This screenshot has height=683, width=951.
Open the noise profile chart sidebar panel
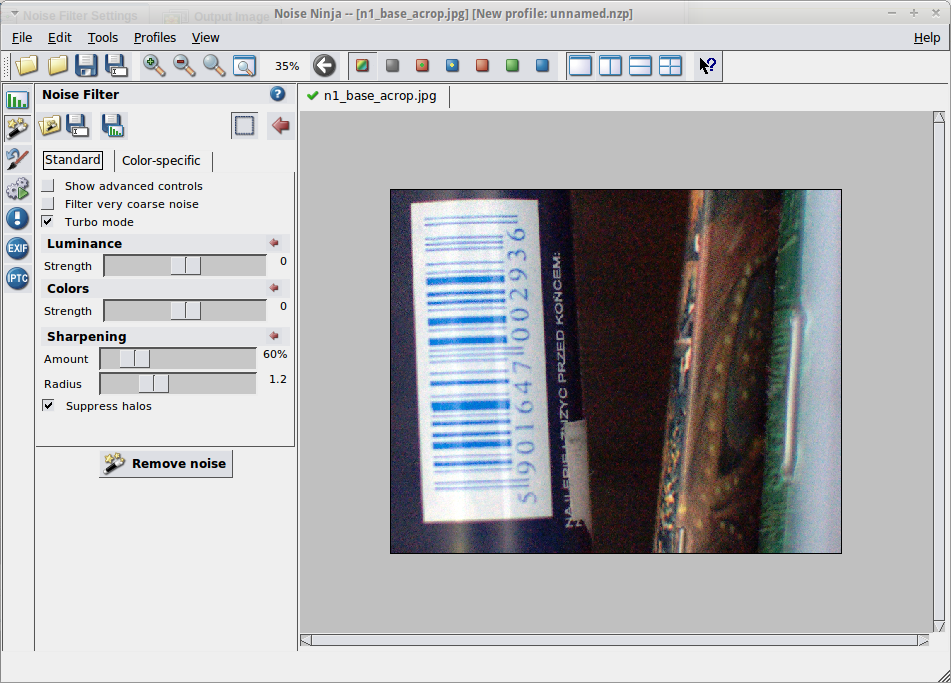tap(18, 99)
